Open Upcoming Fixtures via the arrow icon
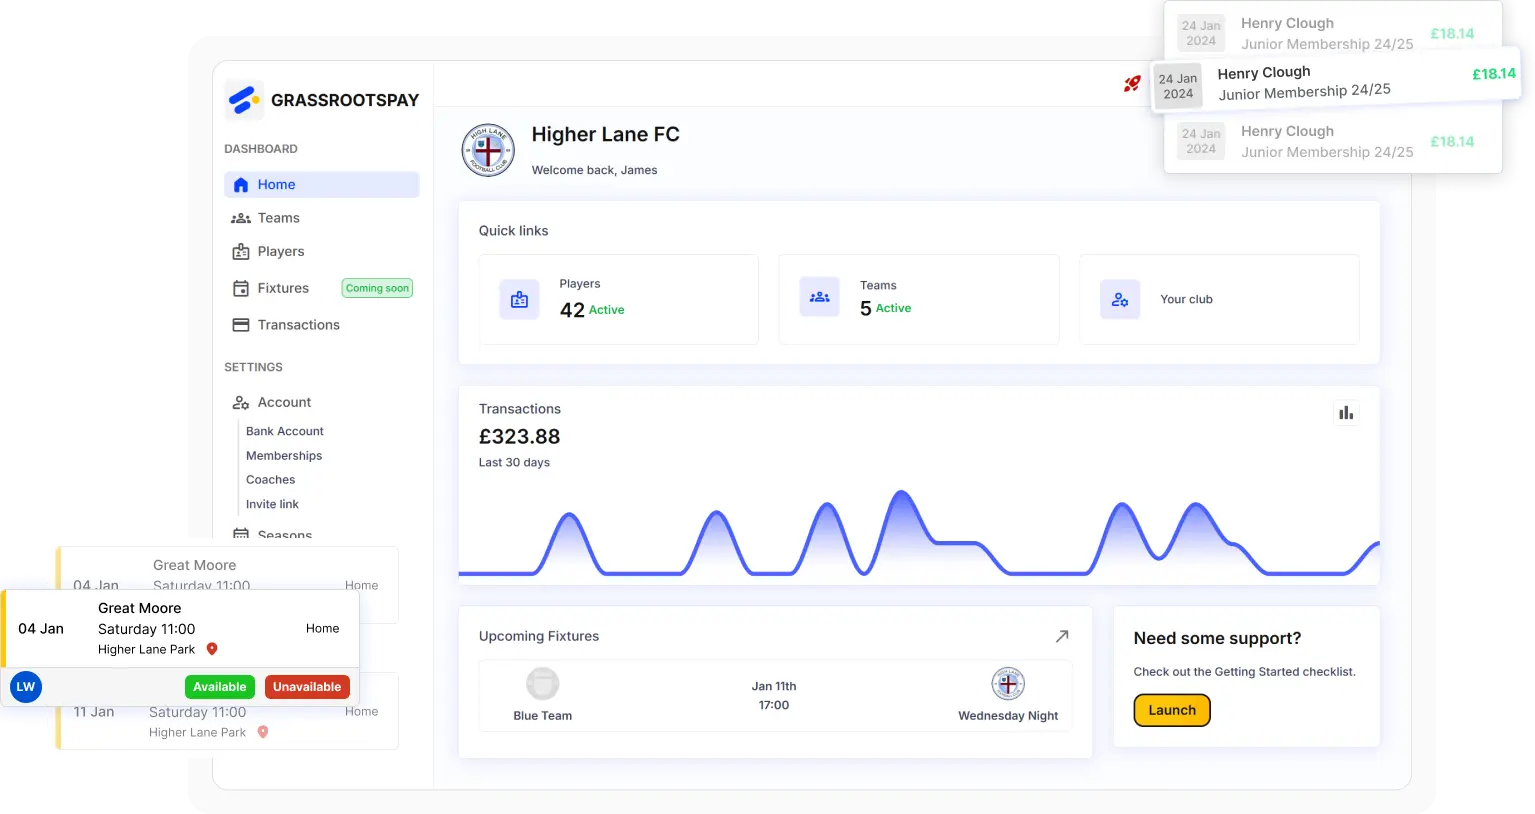Image resolution: width=1535 pixels, height=814 pixels. [1062, 636]
